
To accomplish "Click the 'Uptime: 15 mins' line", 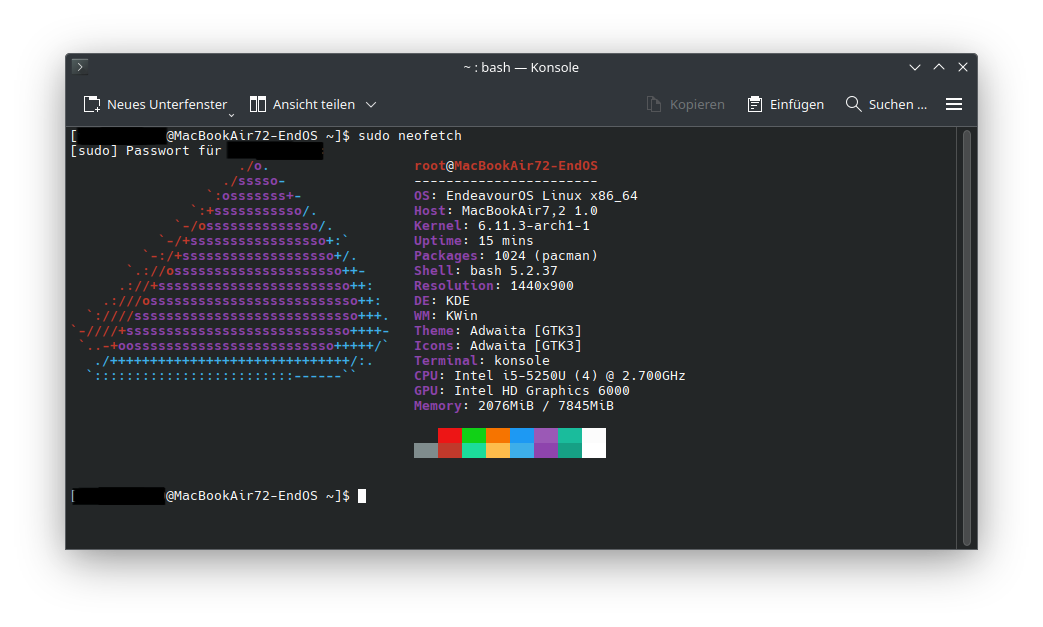I will point(474,241).
